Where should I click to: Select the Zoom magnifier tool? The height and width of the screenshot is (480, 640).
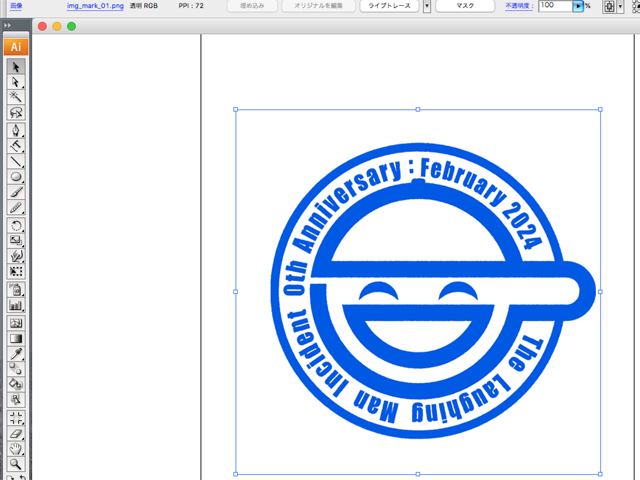pos(16,464)
